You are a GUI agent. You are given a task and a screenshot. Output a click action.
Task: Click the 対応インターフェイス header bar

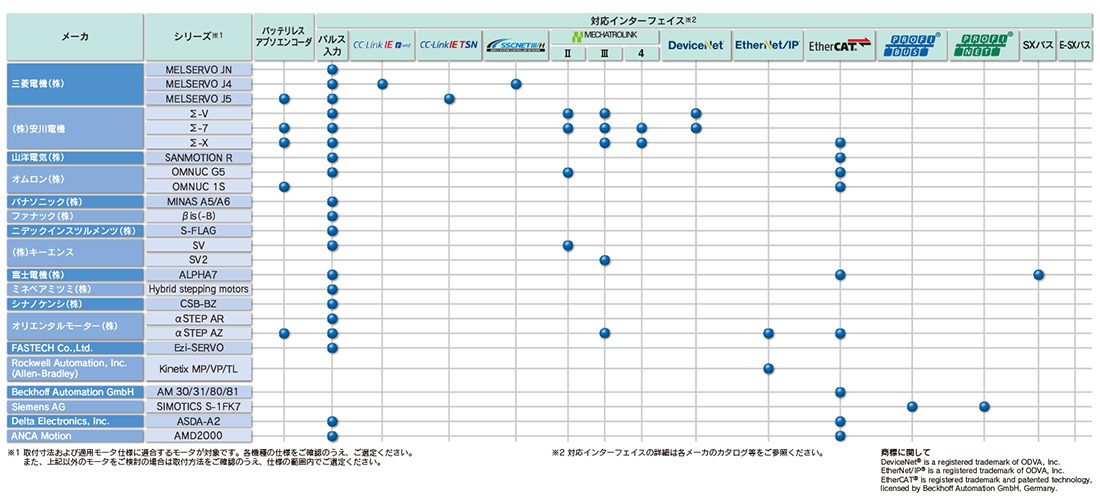coord(704,21)
